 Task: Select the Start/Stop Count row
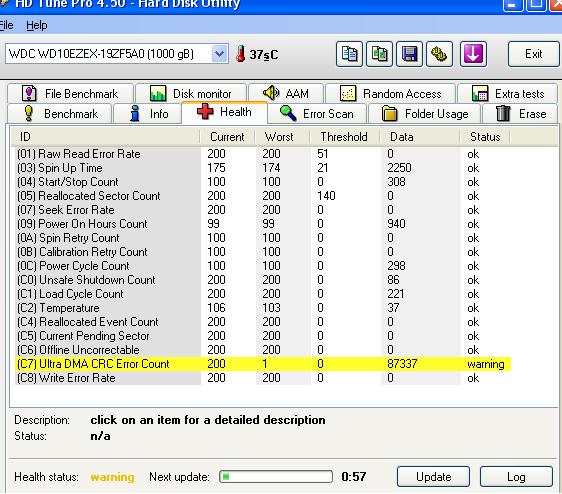click(x=263, y=182)
